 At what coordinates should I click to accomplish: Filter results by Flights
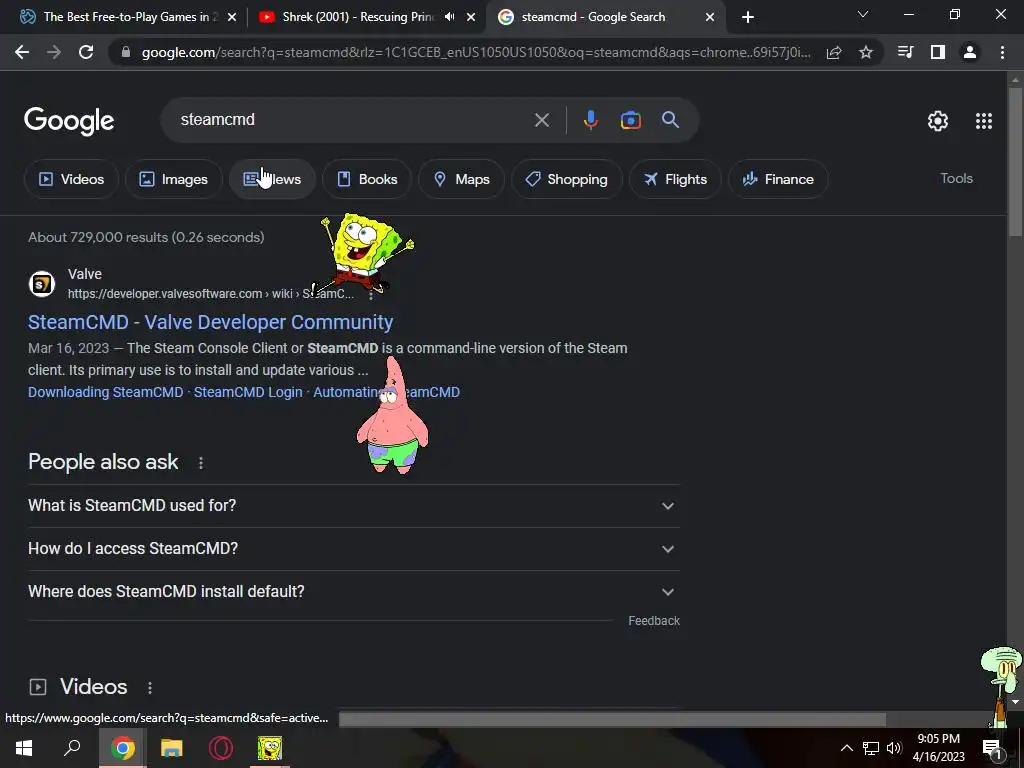coord(675,179)
